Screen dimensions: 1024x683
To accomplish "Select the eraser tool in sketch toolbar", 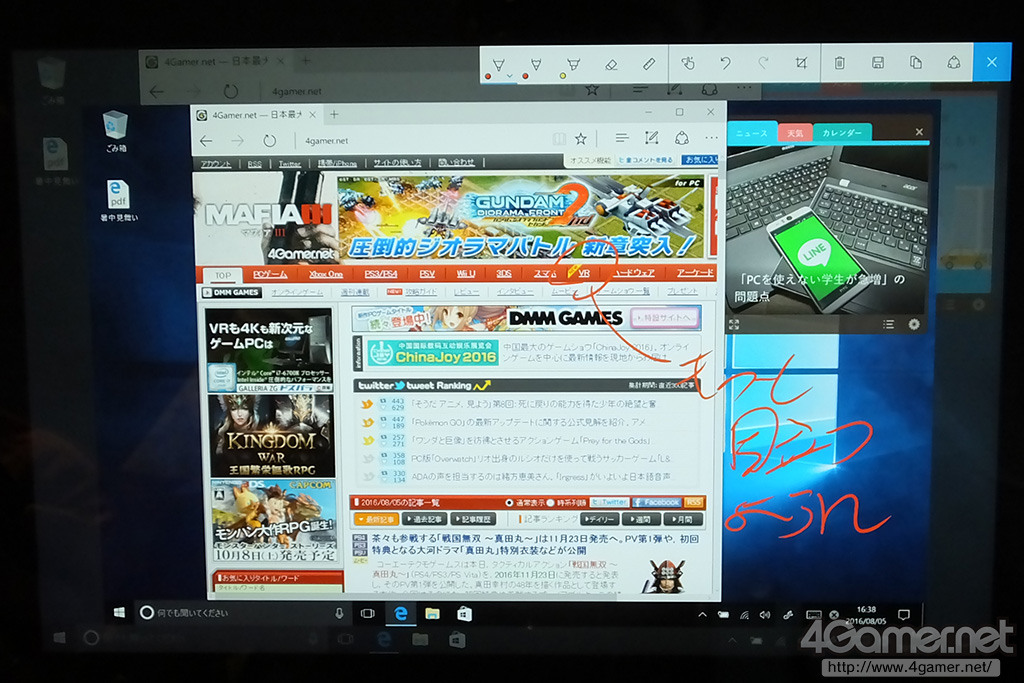I will pyautogui.click(x=611, y=63).
